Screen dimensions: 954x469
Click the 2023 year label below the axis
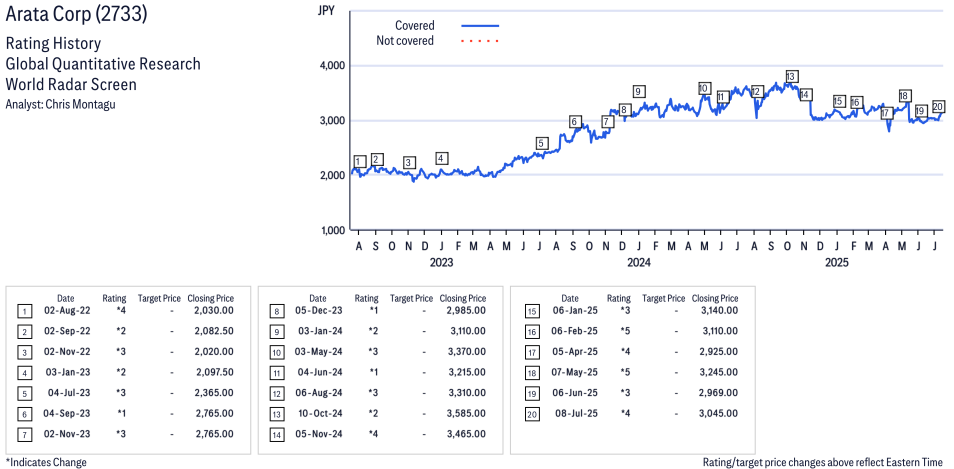point(441,263)
